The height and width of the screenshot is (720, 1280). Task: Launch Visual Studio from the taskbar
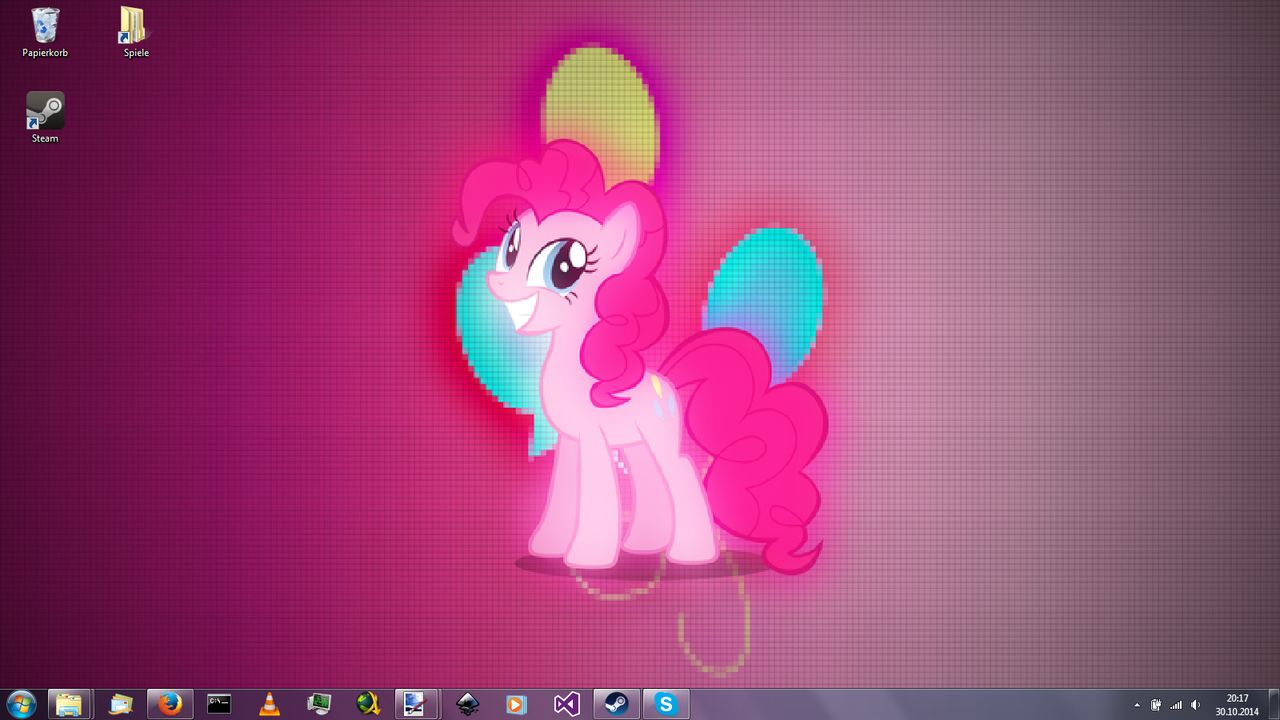click(566, 704)
